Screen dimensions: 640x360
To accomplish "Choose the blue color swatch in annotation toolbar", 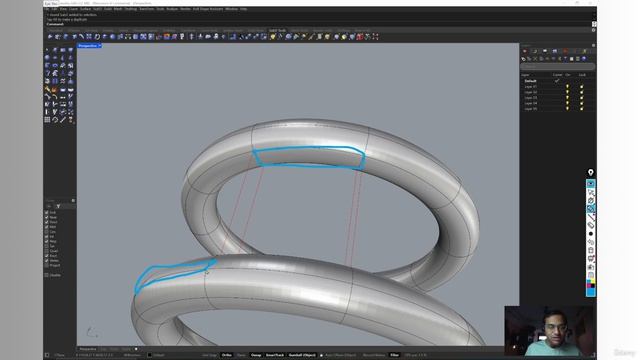I will coord(591,293).
